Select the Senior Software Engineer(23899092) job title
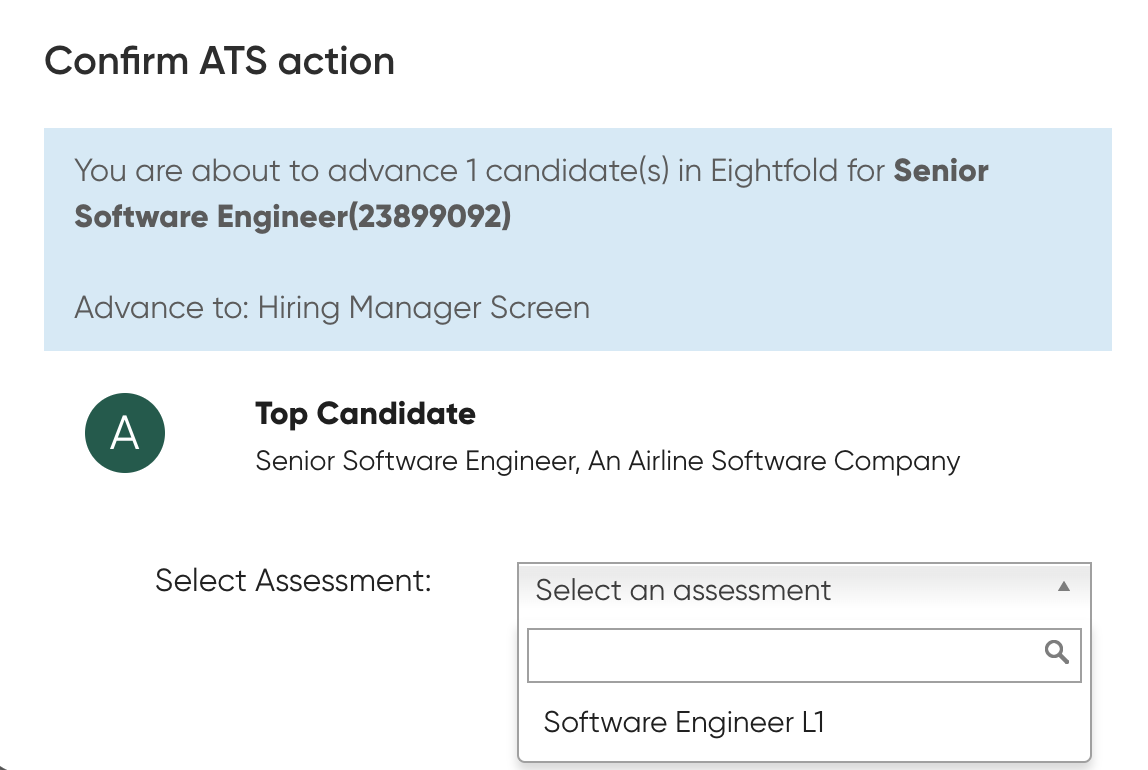The image size is (1148, 770). pyautogui.click(x=531, y=193)
